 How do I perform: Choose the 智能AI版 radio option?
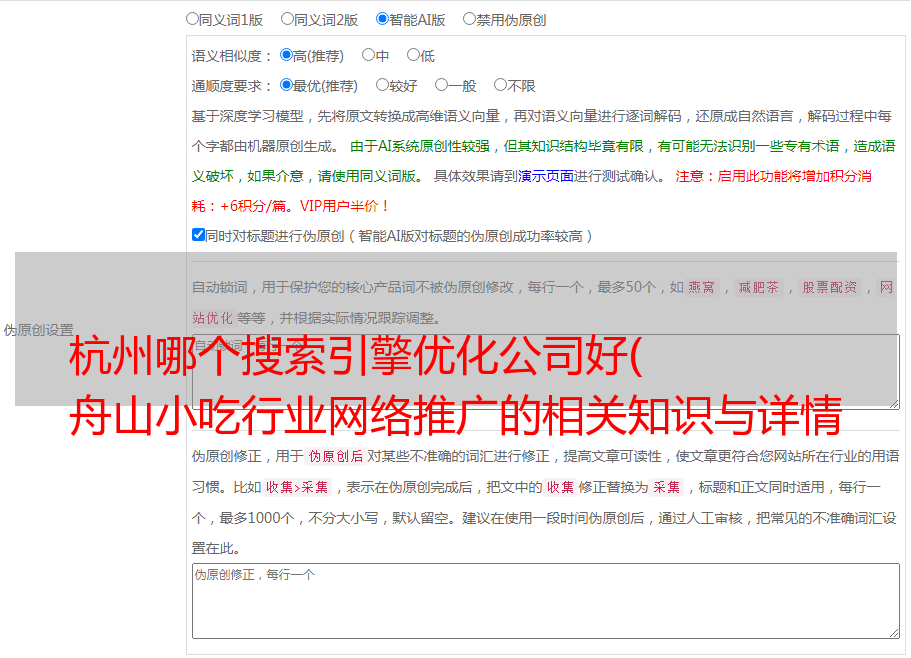point(382,19)
